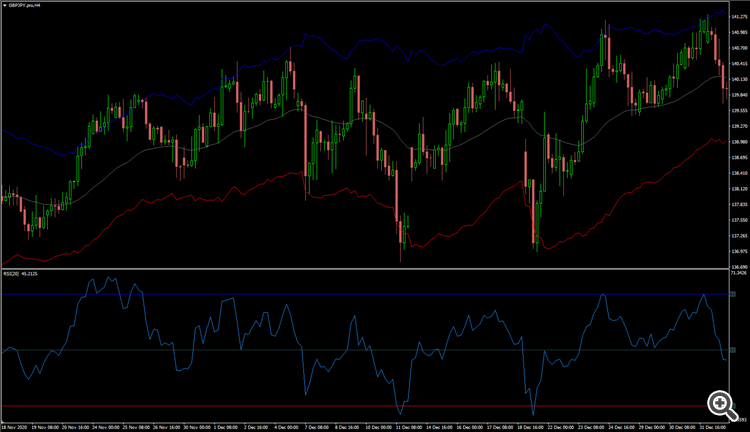The width and height of the screenshot is (750, 432).
Task: Click the 8 Dec 16:00 time label
Action: pos(347,427)
